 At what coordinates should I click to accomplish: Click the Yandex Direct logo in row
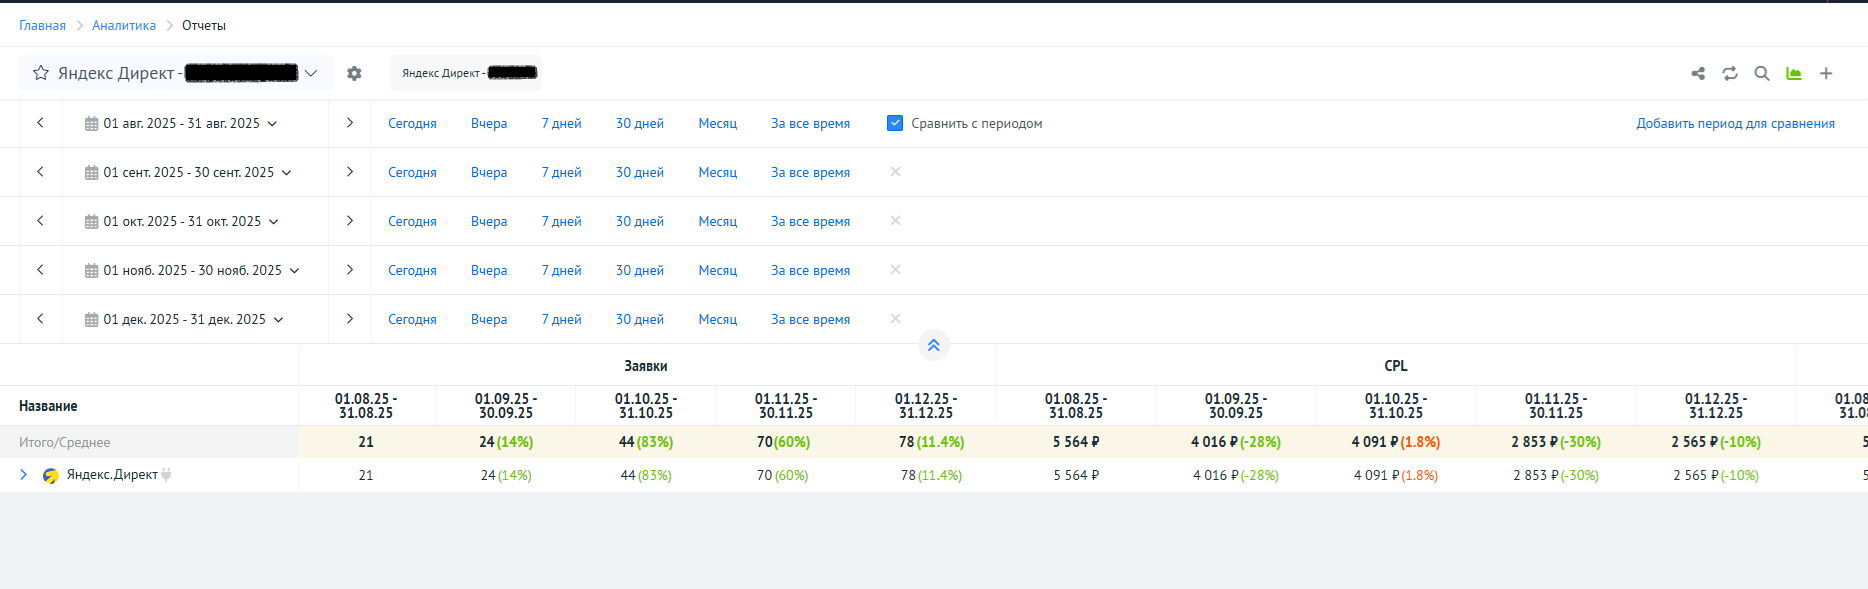50,475
